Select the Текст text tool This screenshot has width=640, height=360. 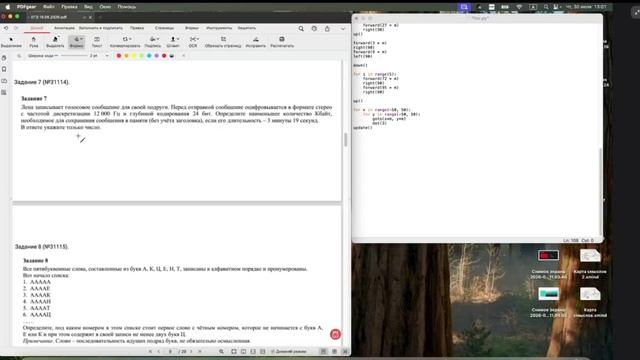click(97, 42)
